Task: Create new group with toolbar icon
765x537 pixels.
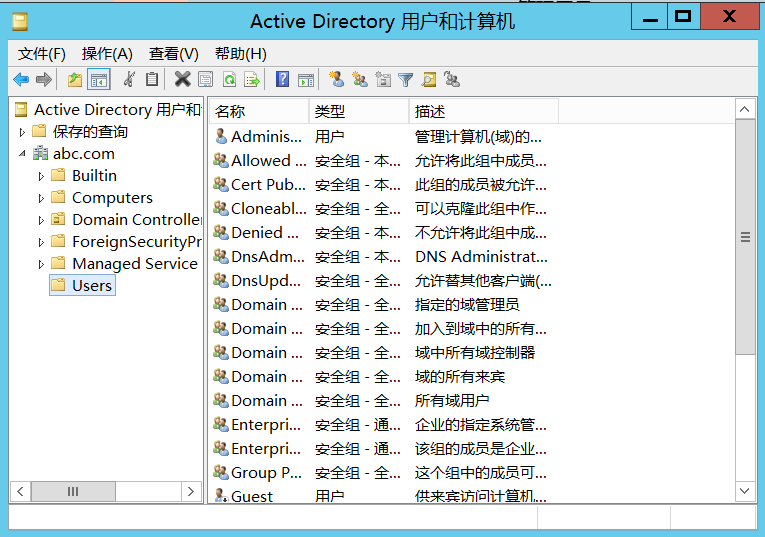Action: [360, 80]
